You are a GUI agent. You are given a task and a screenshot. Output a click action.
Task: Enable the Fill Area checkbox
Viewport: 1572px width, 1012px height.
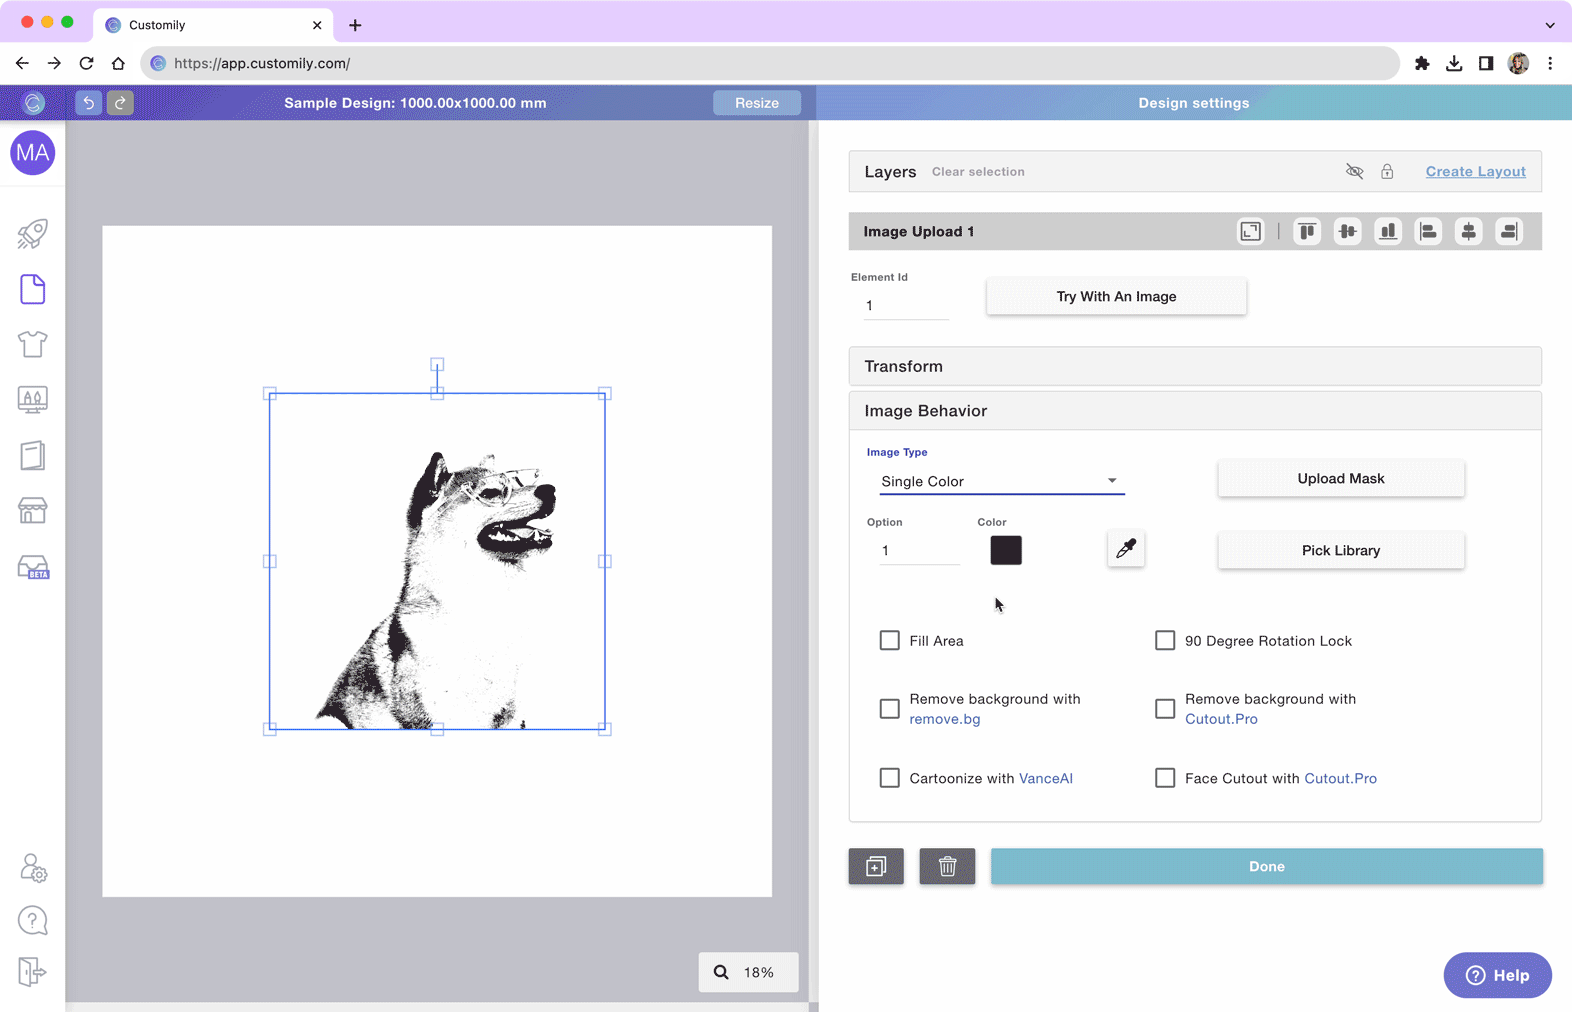click(889, 641)
